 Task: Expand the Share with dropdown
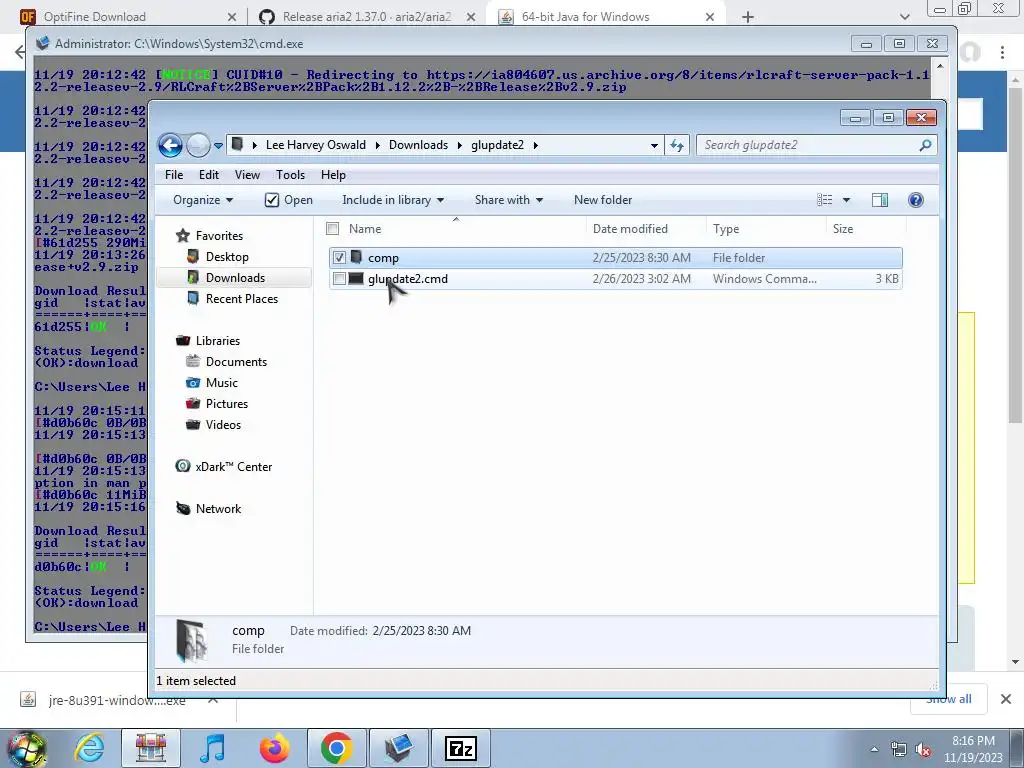(x=509, y=200)
